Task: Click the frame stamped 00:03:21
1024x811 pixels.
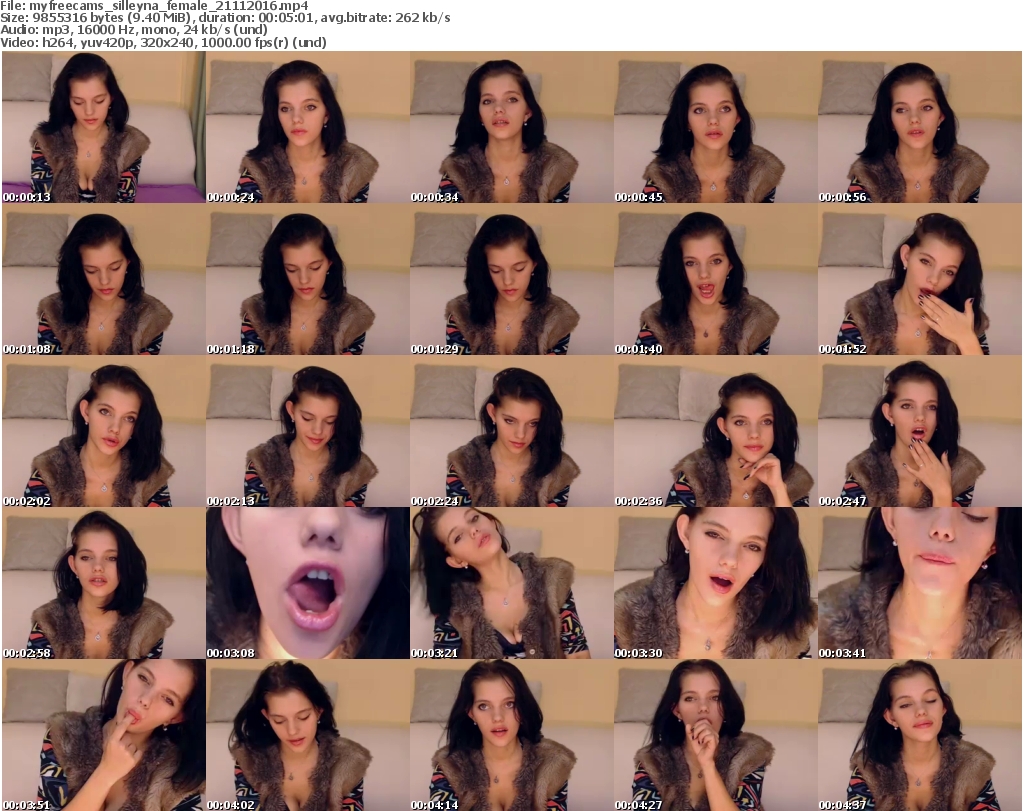Action: [x=511, y=583]
